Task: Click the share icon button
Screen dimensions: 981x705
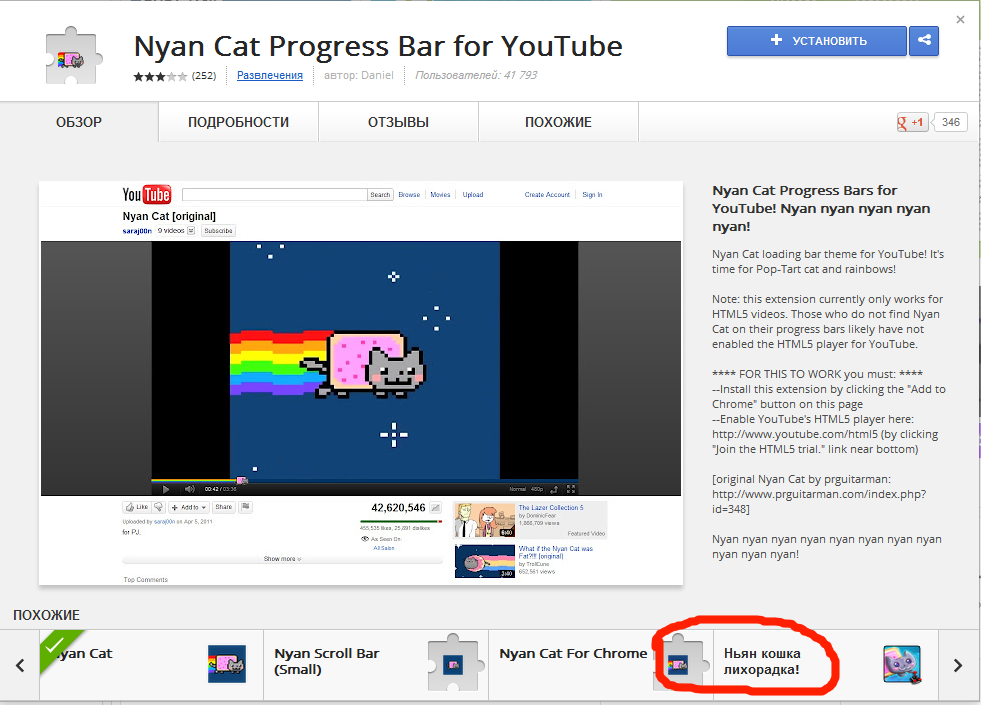Action: click(x=924, y=41)
